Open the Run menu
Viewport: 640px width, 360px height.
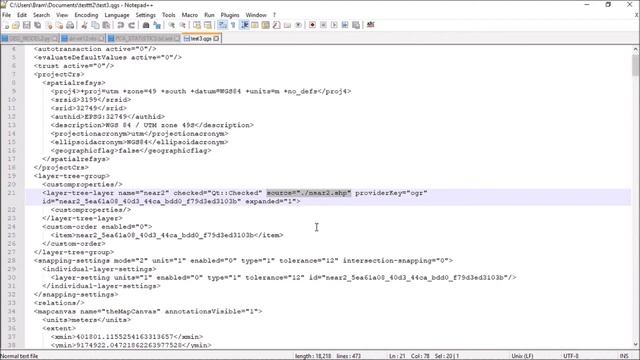[x=209, y=15]
